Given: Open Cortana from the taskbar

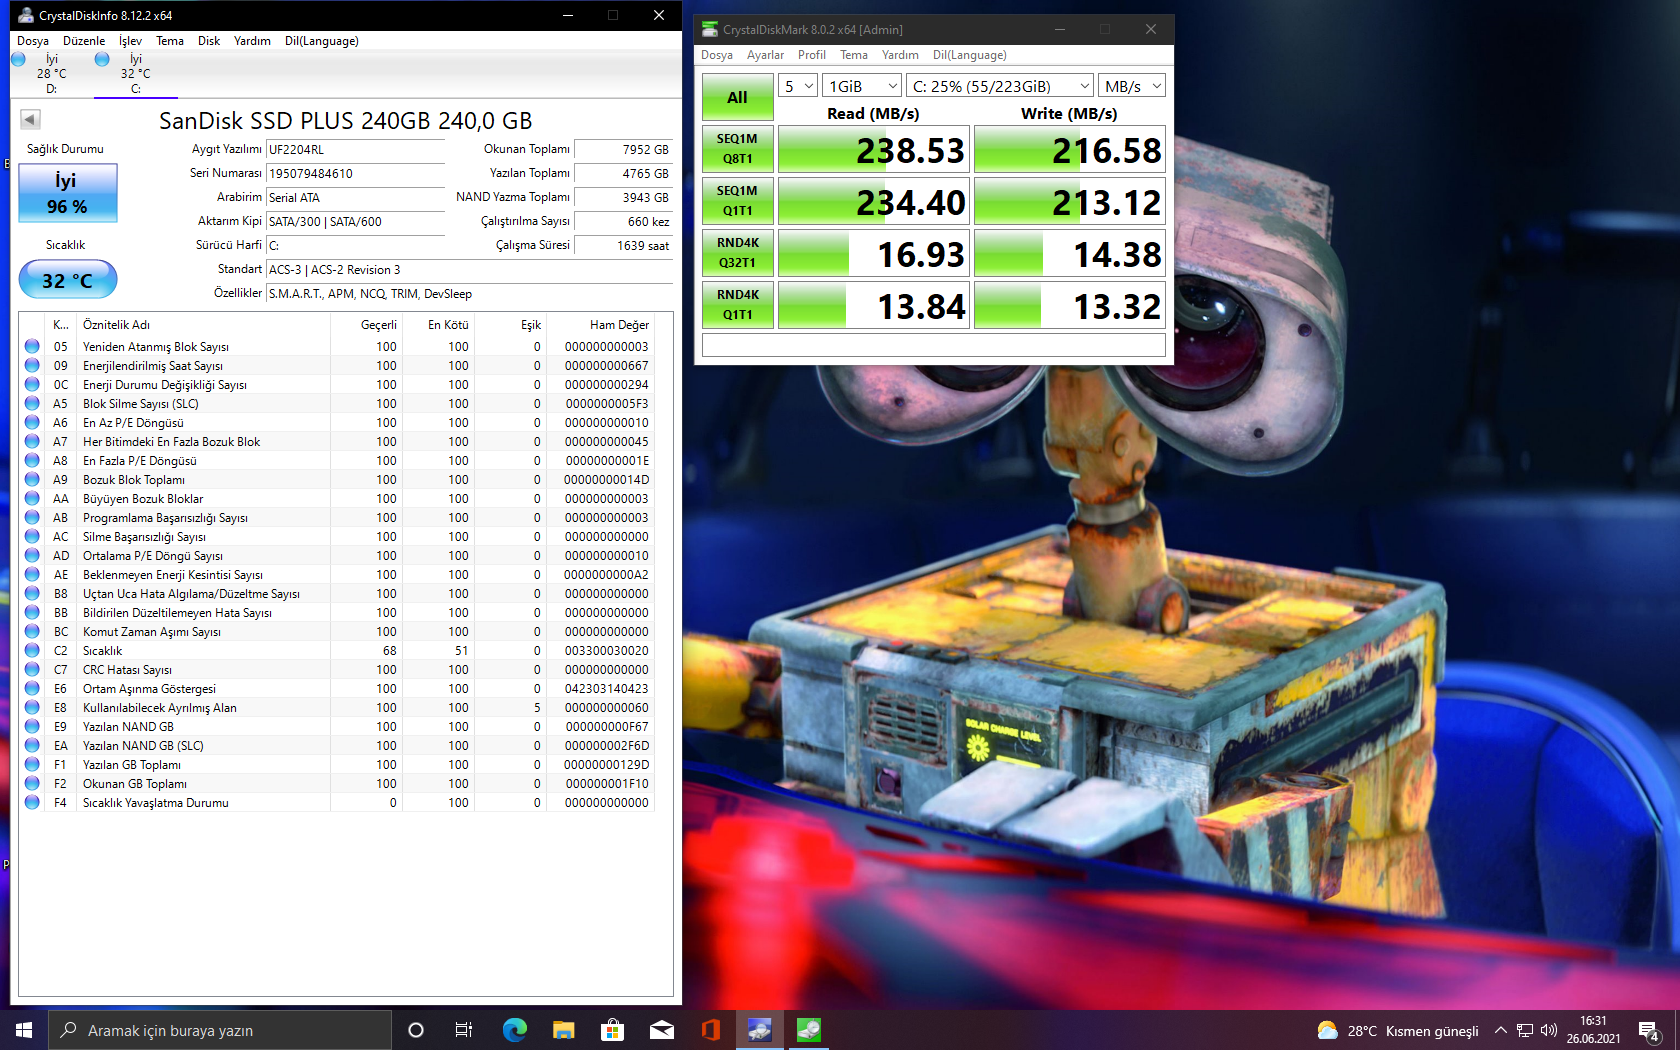Looking at the screenshot, I should point(416,1030).
